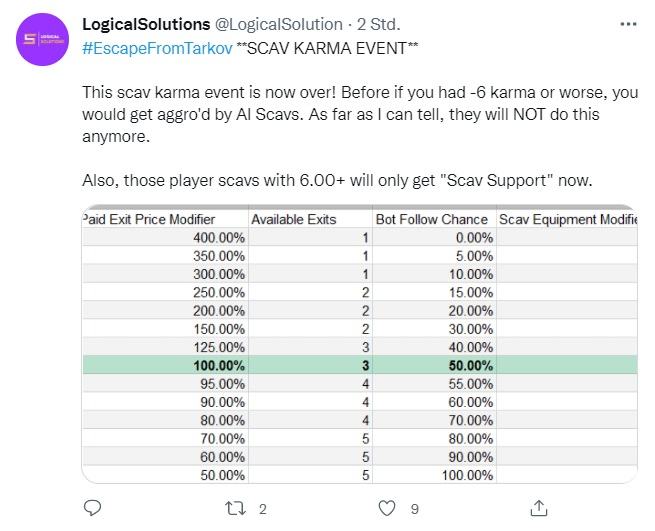Open the 2 Std. timestamp link

[378, 25]
